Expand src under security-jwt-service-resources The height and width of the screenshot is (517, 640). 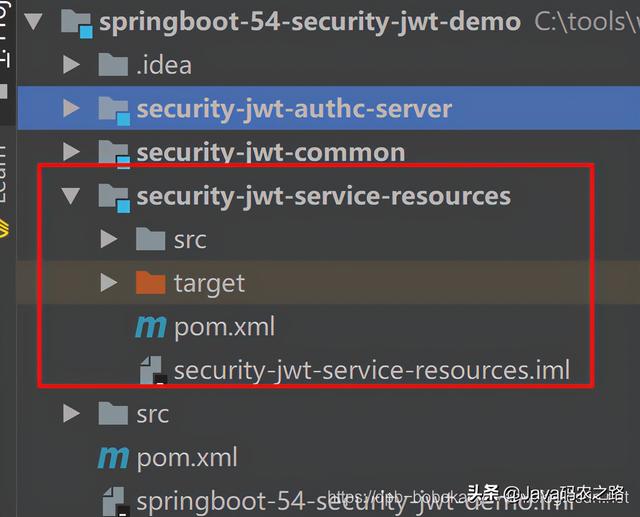(109, 239)
